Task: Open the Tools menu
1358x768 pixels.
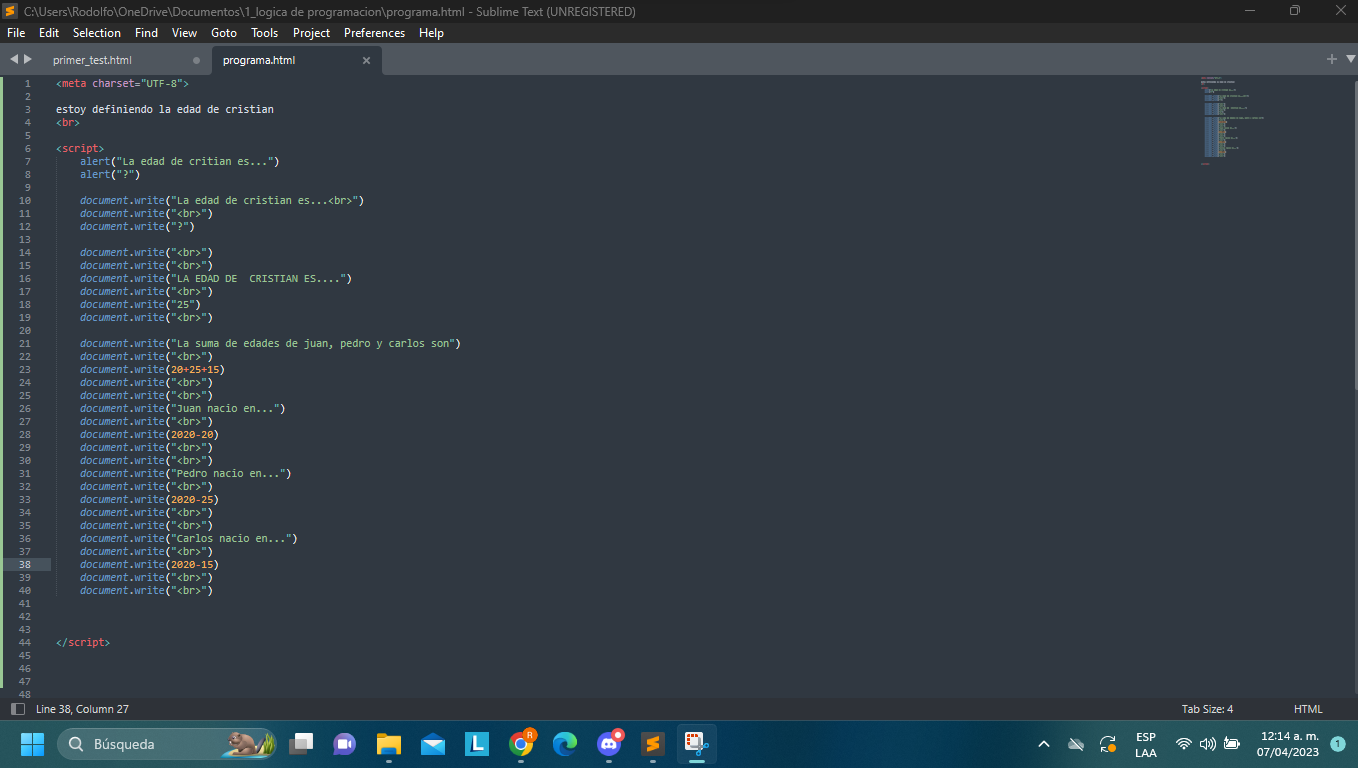Action: pyautogui.click(x=265, y=33)
